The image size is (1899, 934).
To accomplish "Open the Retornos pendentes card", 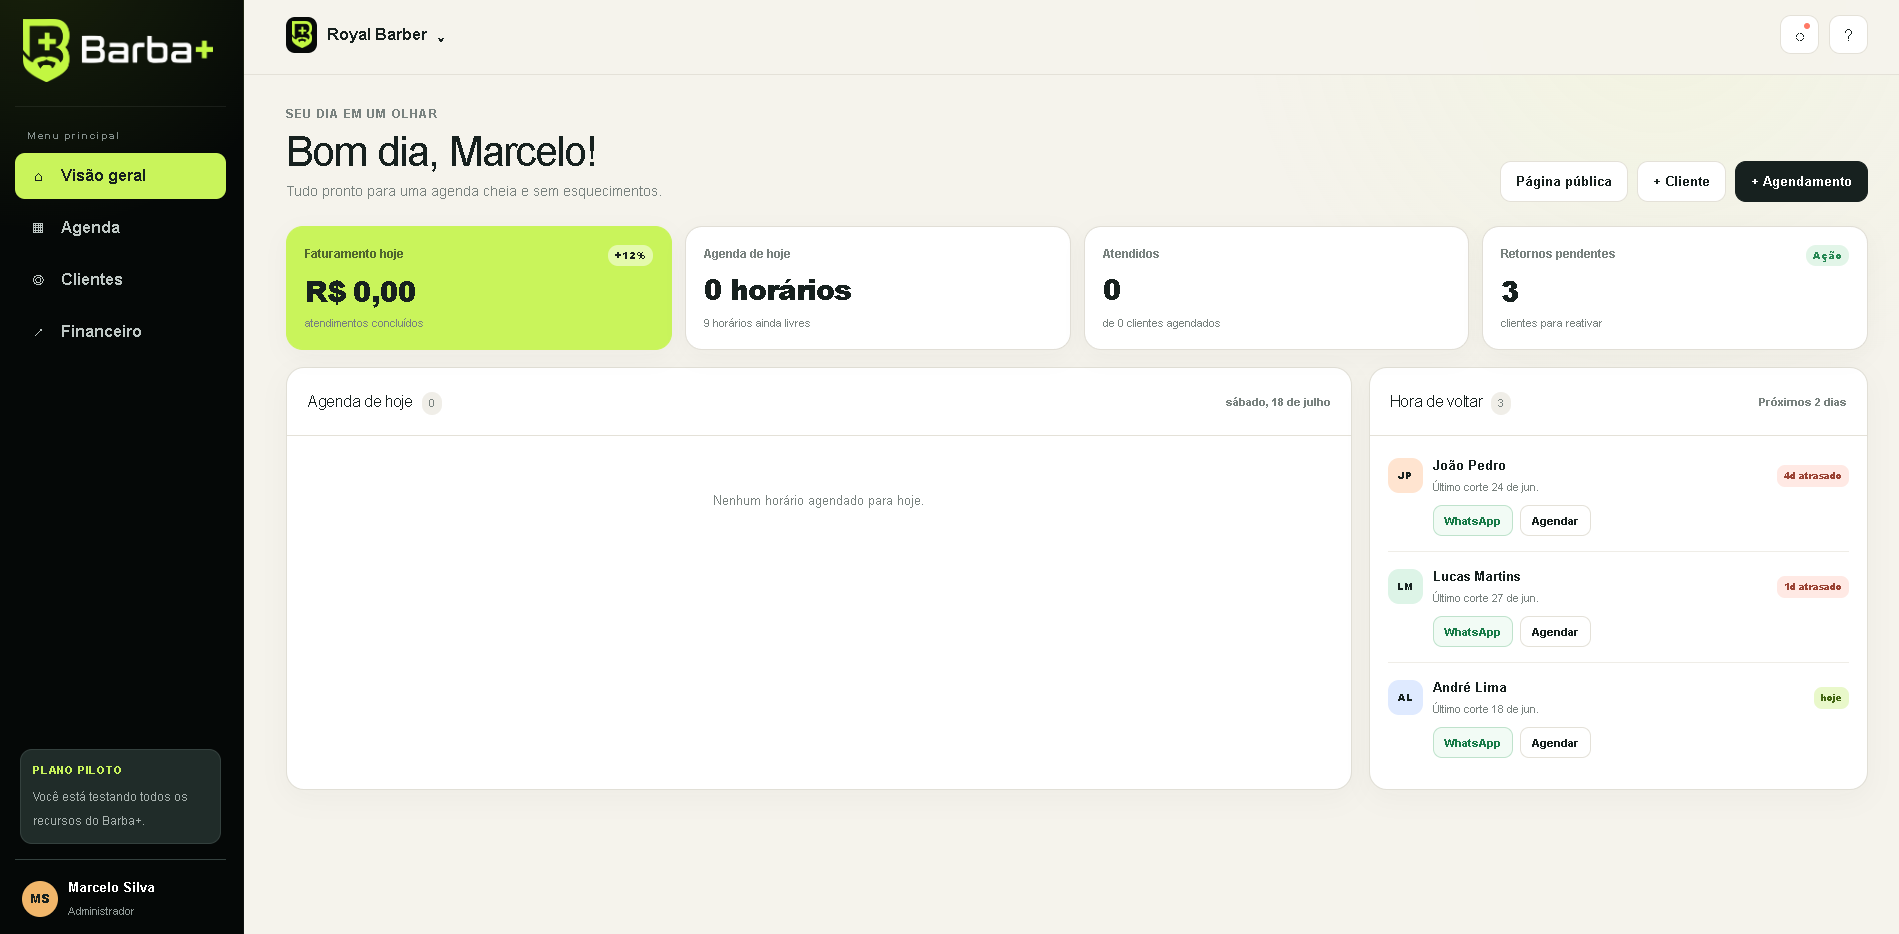I will pyautogui.click(x=1675, y=288).
